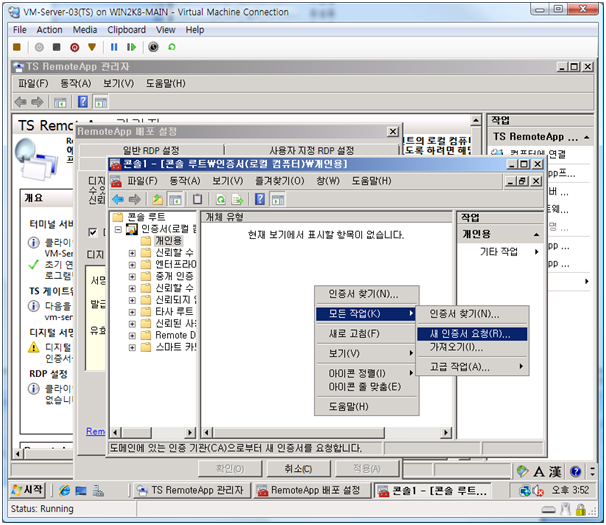Save VM state with the orange arrow icon
The height and width of the screenshot is (525, 606).
point(92,47)
